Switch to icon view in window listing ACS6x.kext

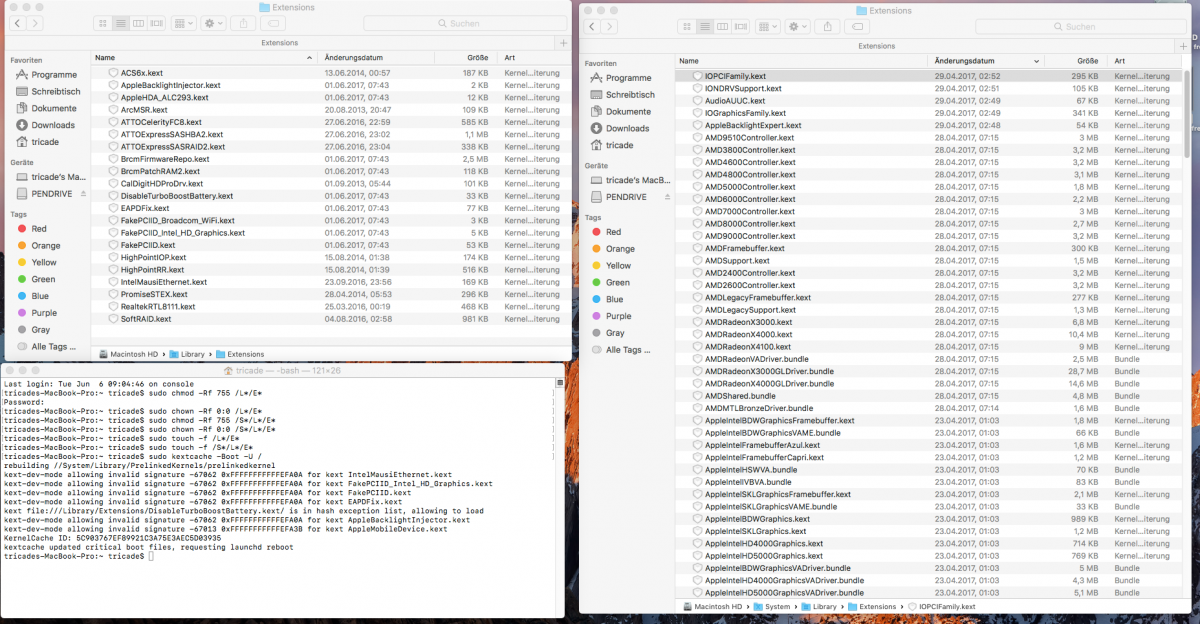(x=105, y=22)
